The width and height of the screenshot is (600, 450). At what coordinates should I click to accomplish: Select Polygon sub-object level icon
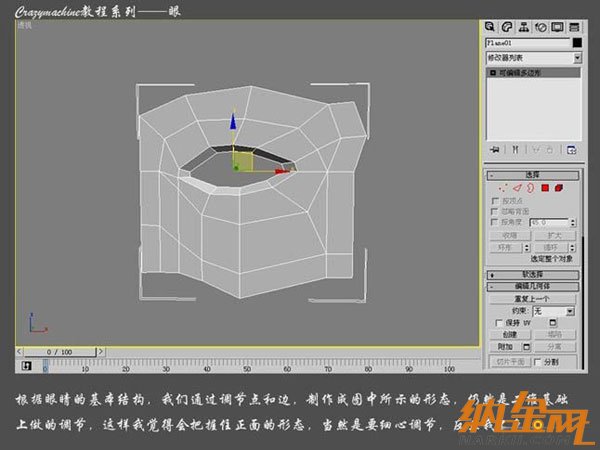tap(545, 188)
